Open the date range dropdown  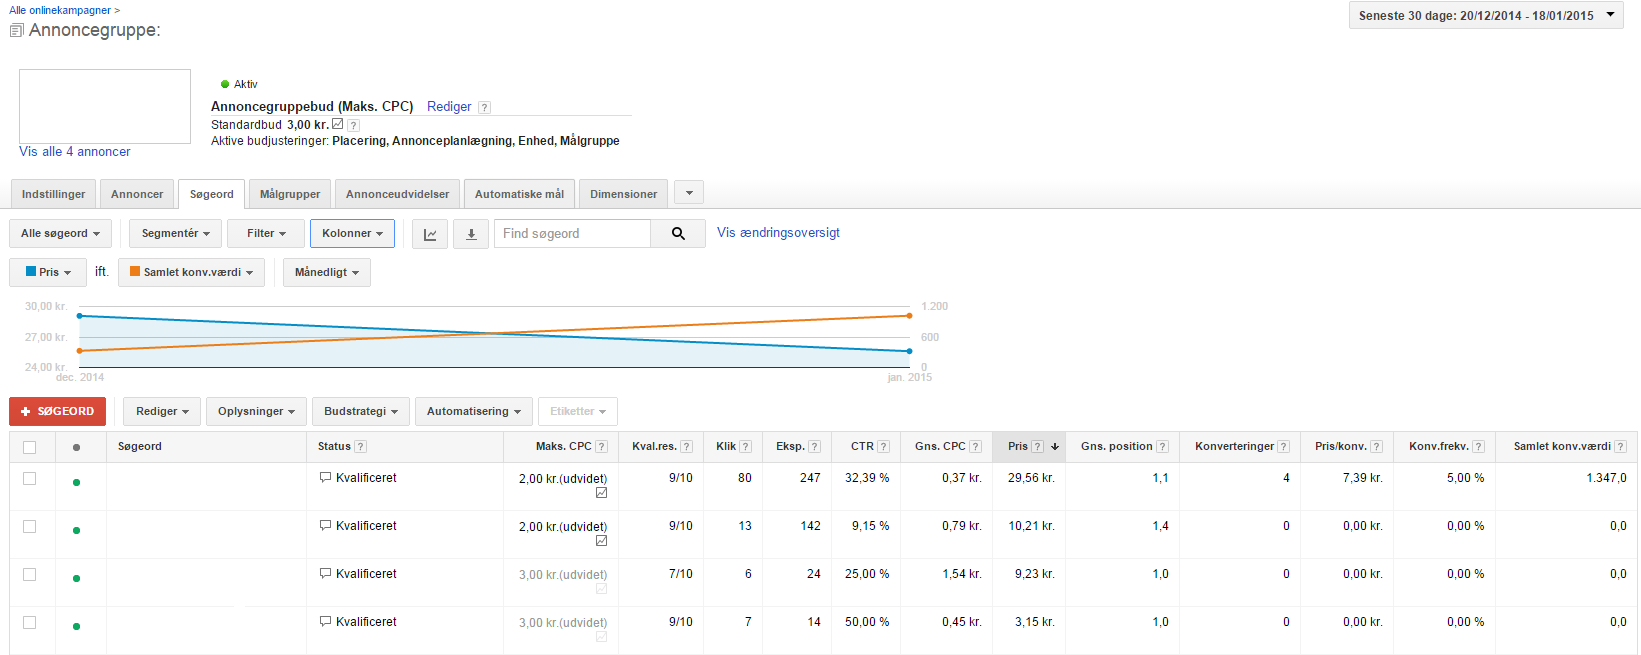pos(1485,16)
